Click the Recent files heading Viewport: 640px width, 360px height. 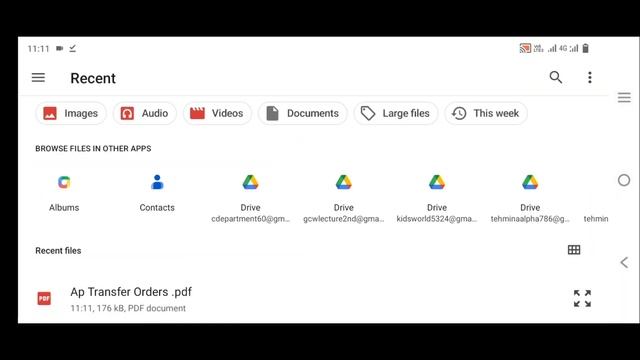[x=58, y=251]
